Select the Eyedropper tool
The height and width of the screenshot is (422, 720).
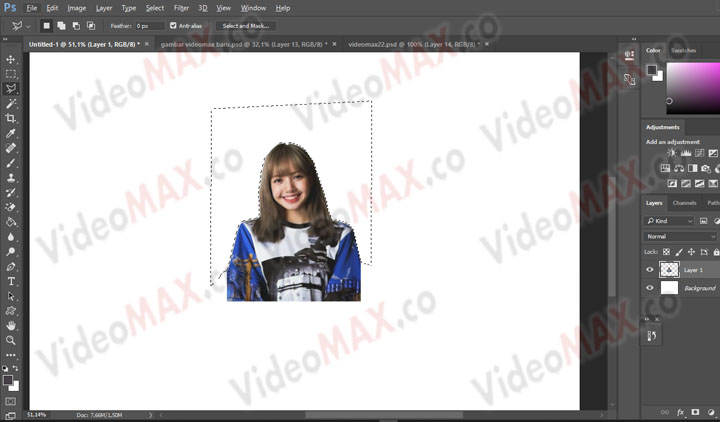11,133
